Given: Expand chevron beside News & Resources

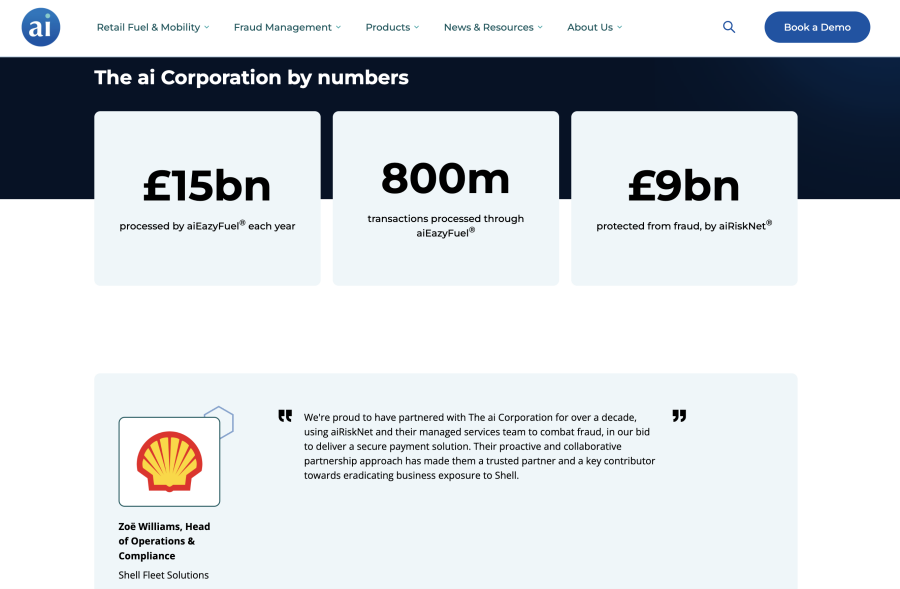Looking at the screenshot, I should 540,28.
